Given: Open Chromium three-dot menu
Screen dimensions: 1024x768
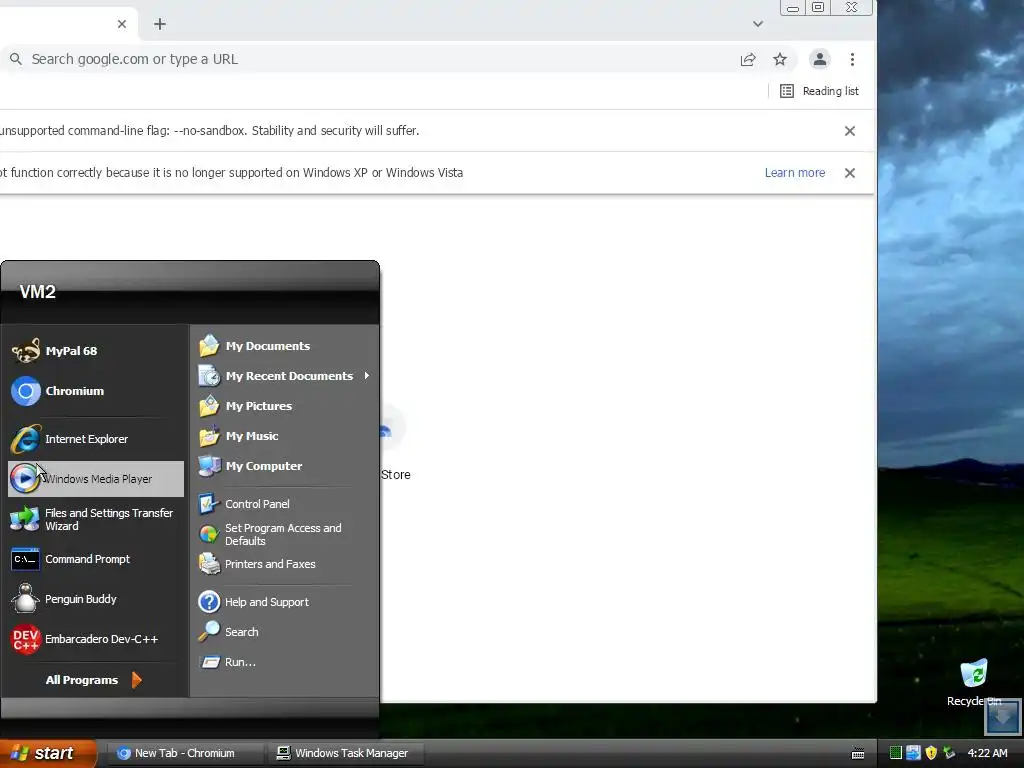Looking at the screenshot, I should 852,59.
